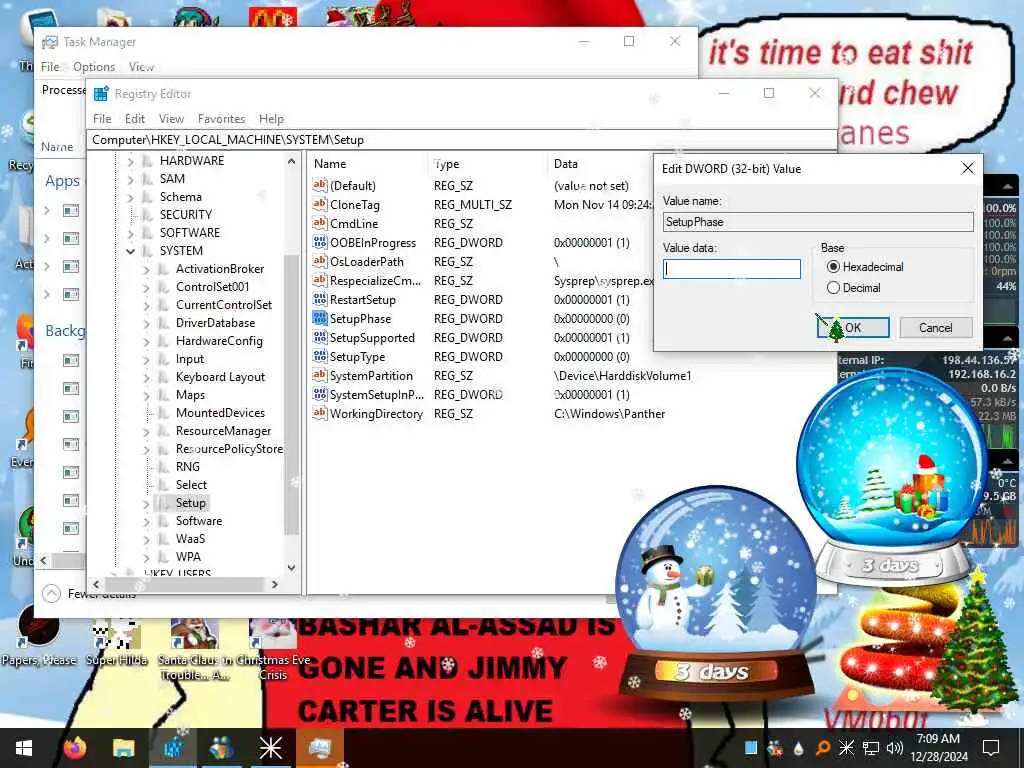
Task: Open Papers, Please desktop shortcut
Action: (x=39, y=635)
